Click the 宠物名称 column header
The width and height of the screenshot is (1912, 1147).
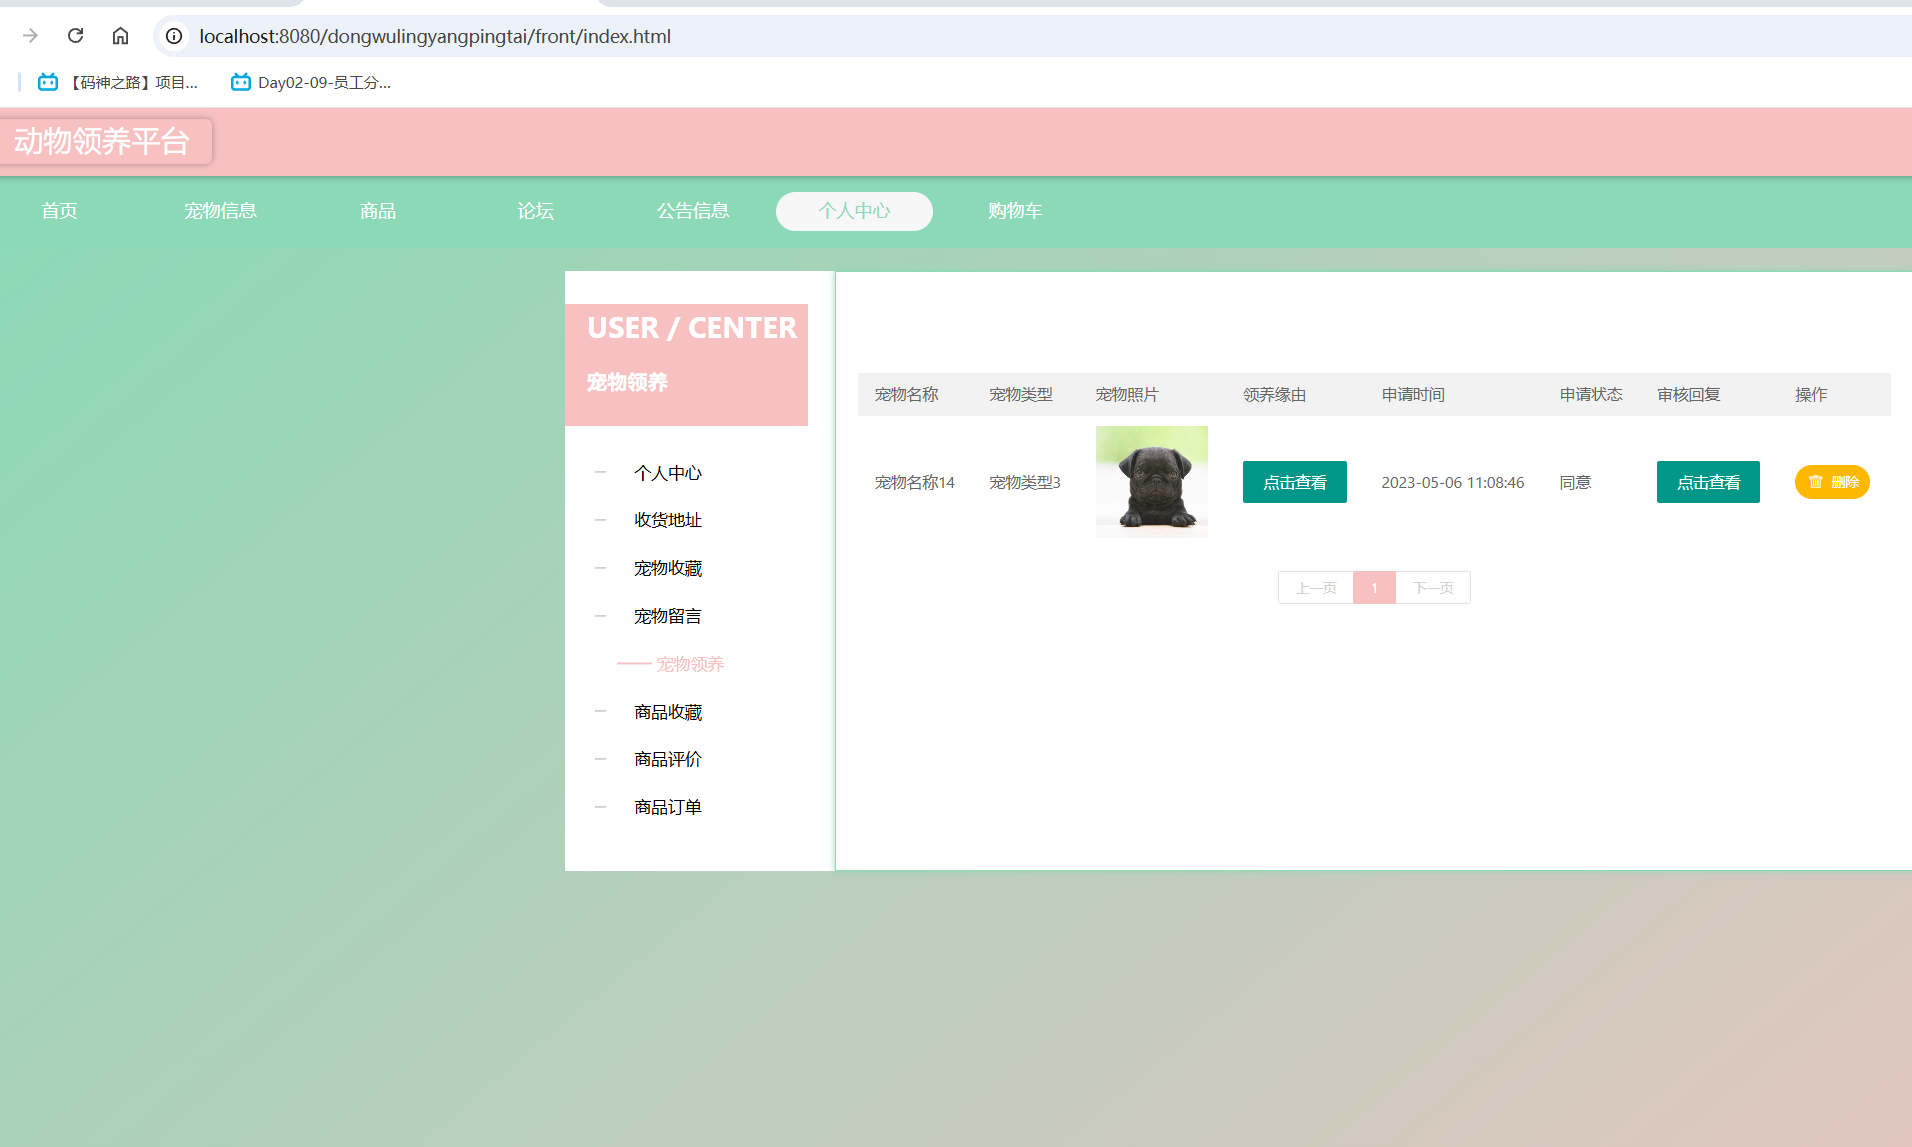(906, 394)
